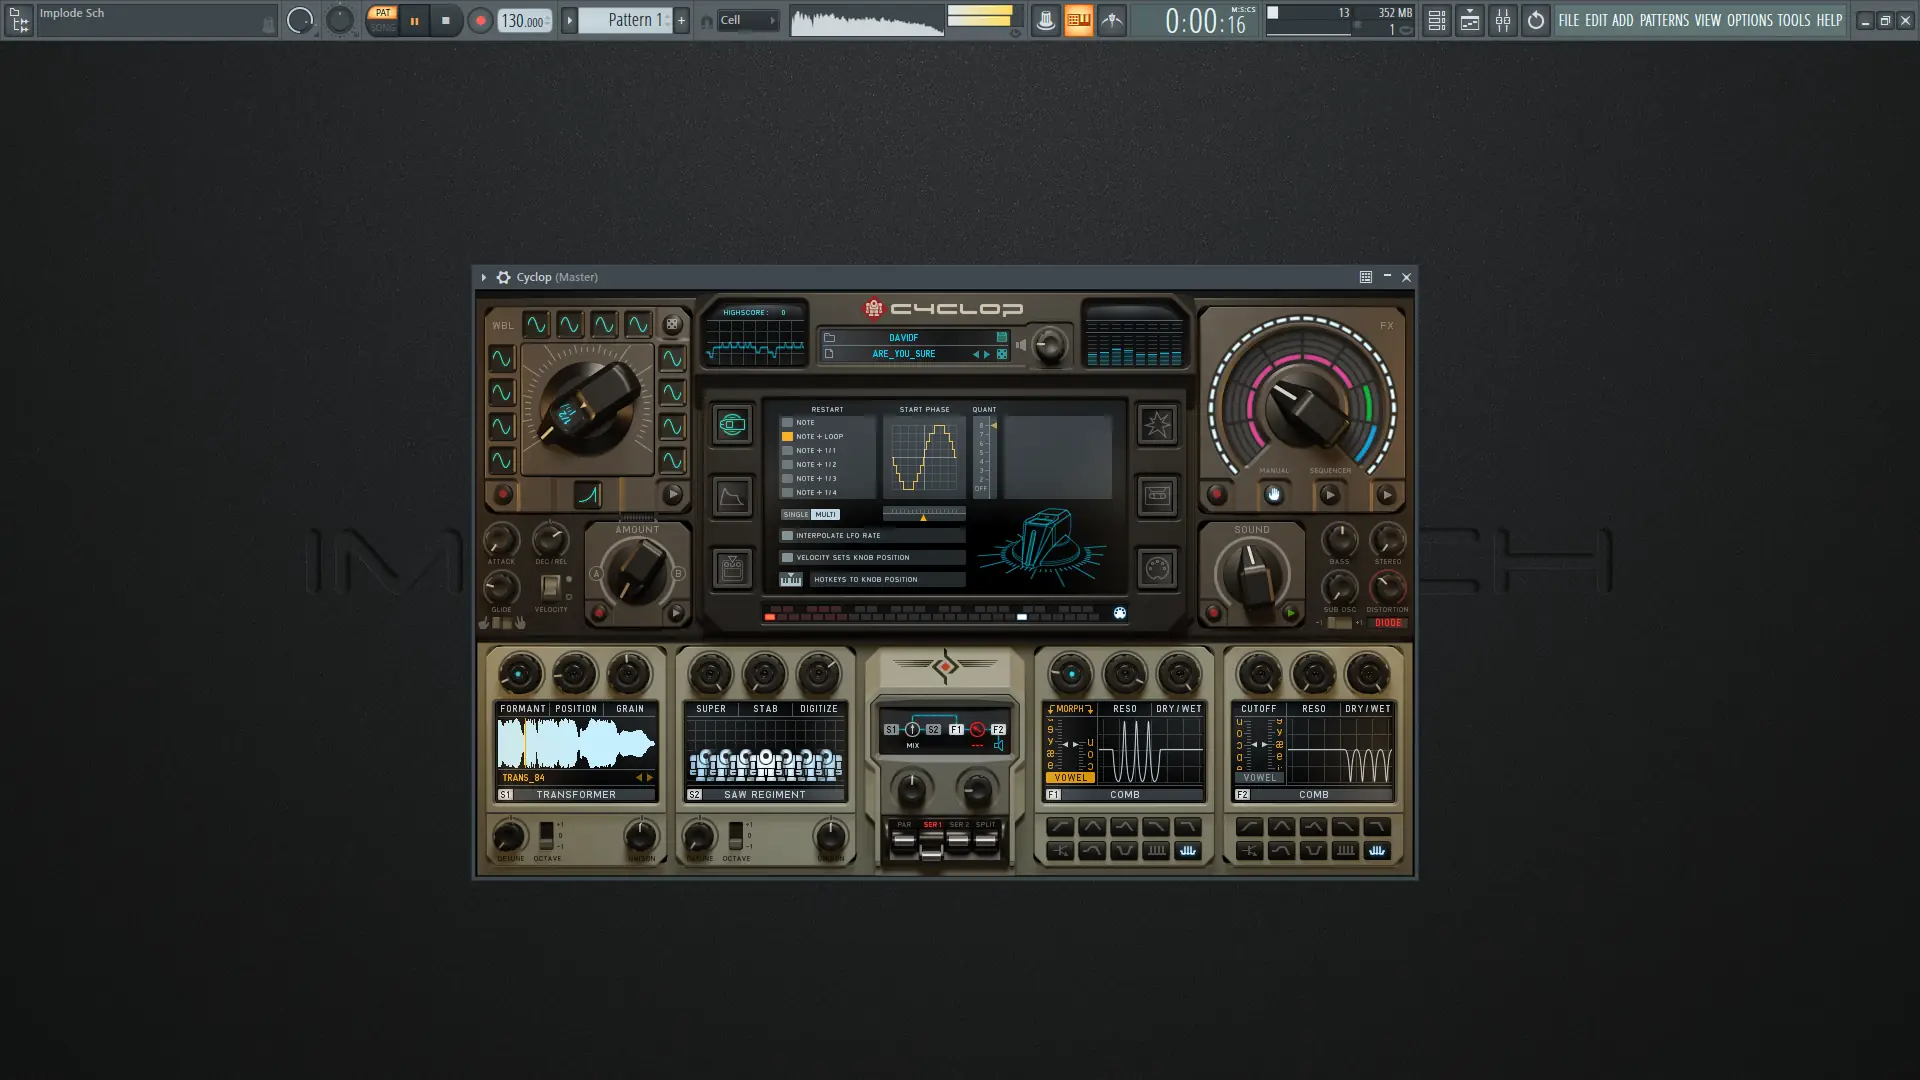Click the DIODE distortion type button
The image size is (1920, 1080).
1387,623
